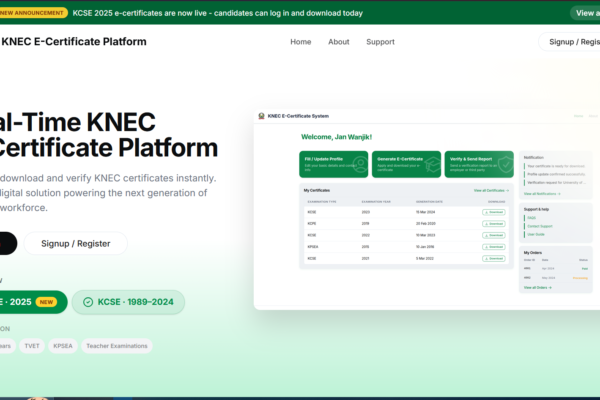Image resolution: width=600 pixels, height=400 pixels.
Task: Select the Teacher Examinations chip
Action: pyautogui.click(x=117, y=346)
